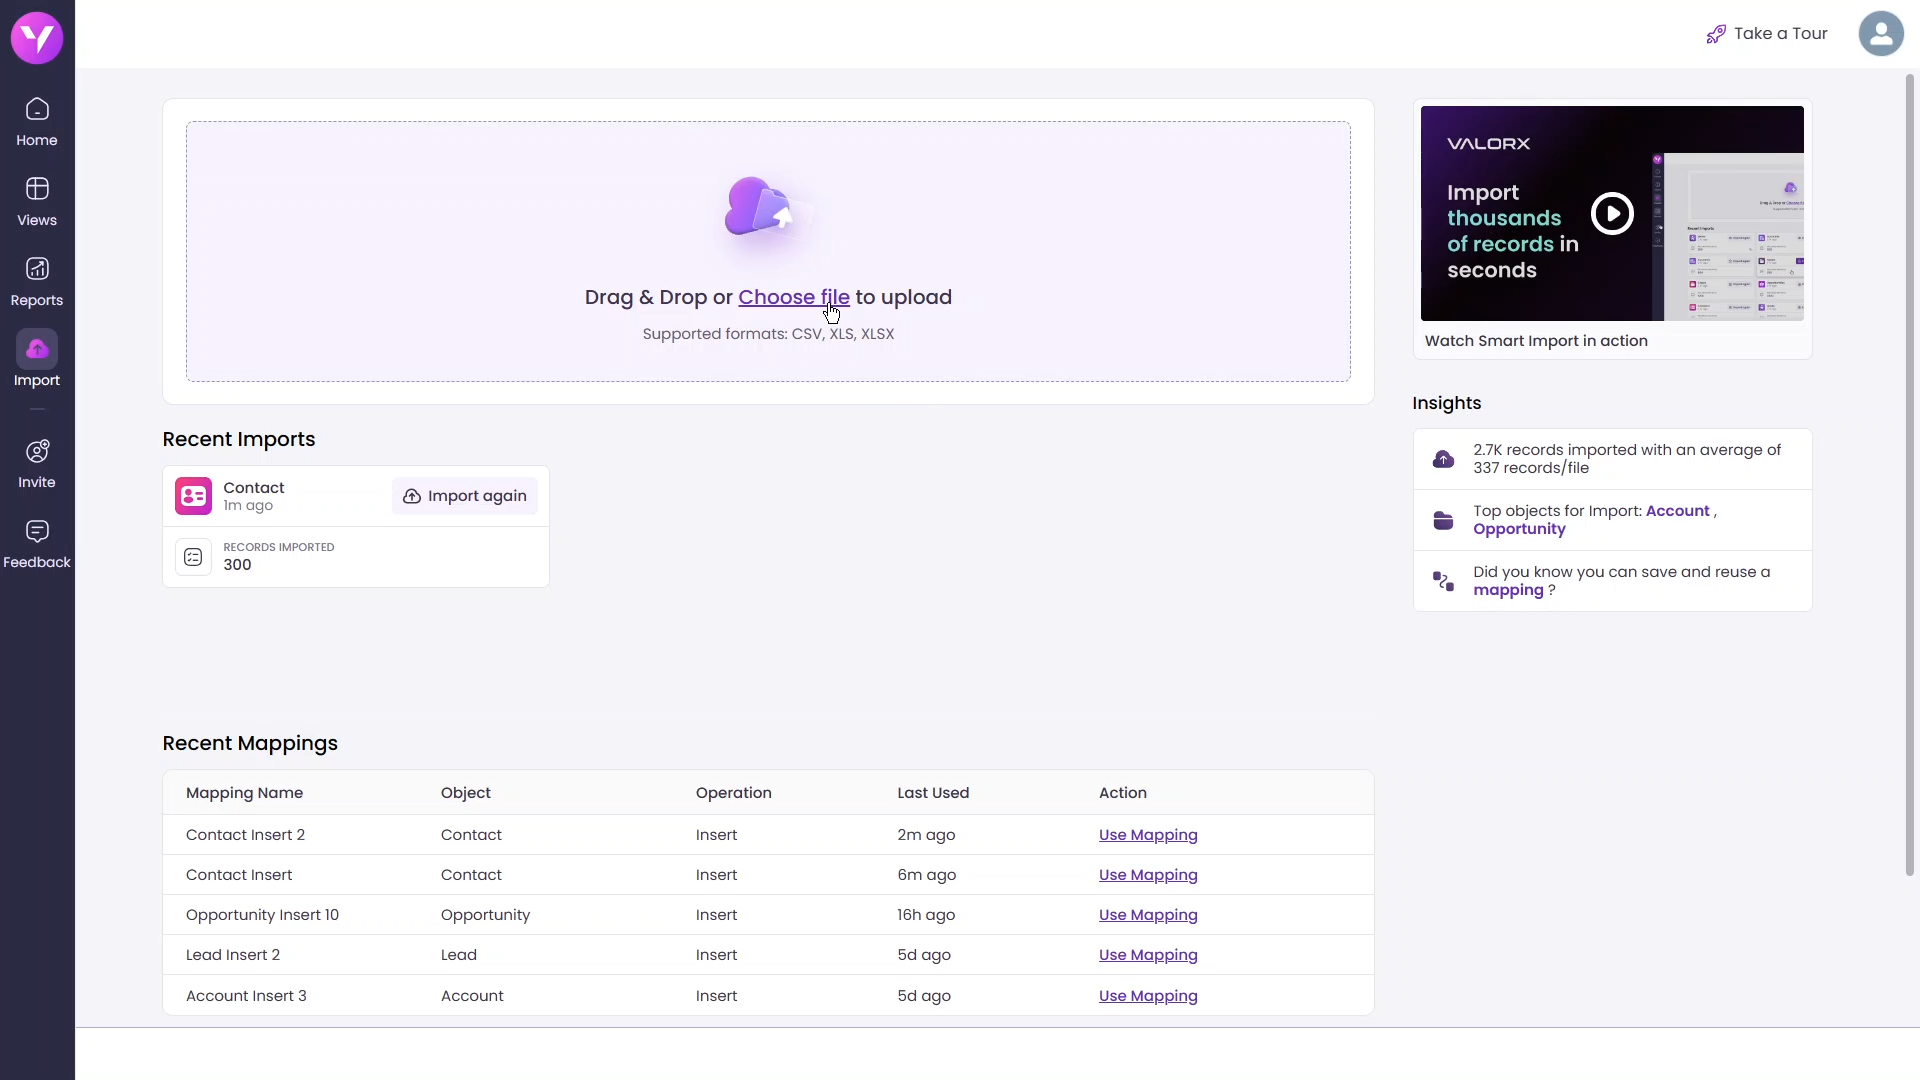Go to Views in sidebar

coord(37,189)
